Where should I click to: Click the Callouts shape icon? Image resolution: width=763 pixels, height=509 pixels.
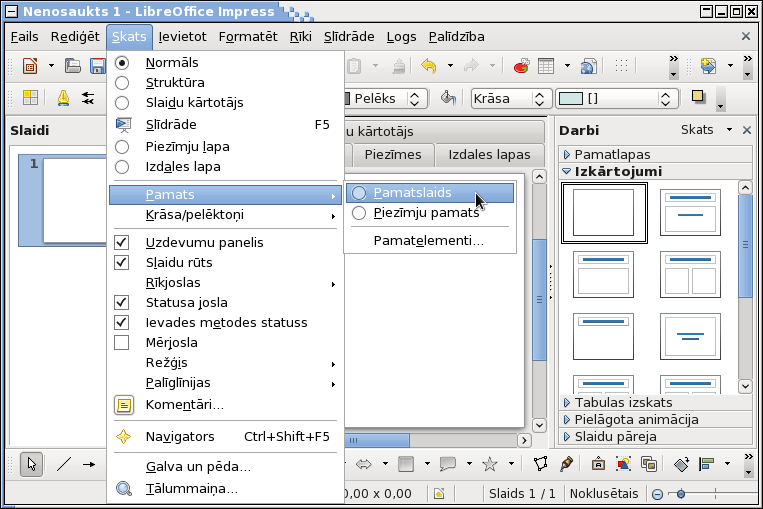point(448,464)
